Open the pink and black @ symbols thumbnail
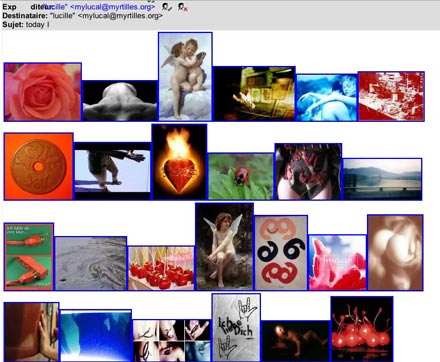This screenshot has height=362, width=440. click(x=281, y=253)
